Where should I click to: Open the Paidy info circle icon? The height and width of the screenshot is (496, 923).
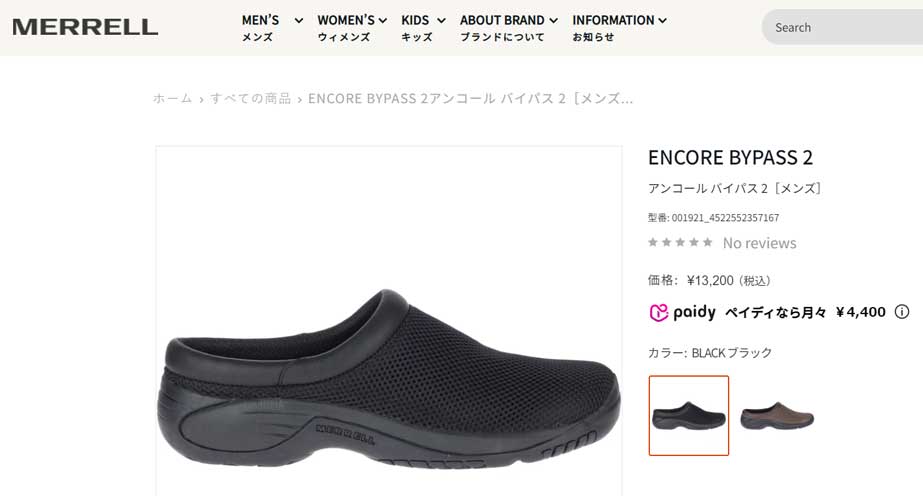point(901,312)
